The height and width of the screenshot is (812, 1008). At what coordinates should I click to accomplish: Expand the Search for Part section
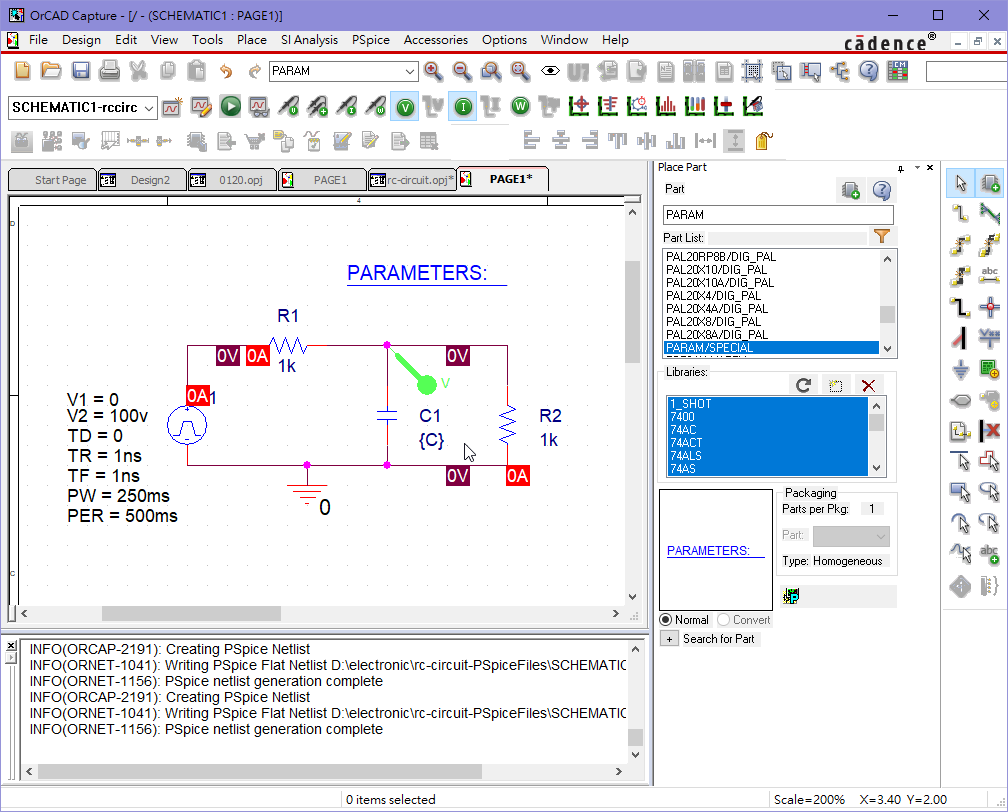coord(669,639)
